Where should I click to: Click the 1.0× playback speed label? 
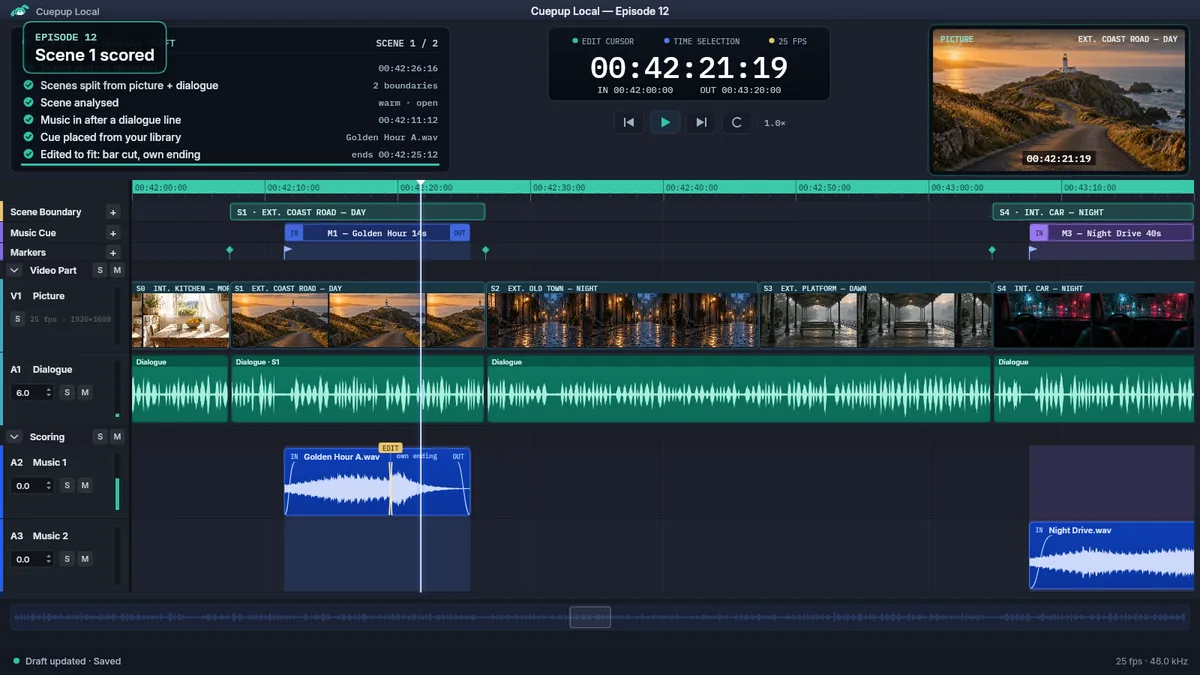tap(775, 123)
